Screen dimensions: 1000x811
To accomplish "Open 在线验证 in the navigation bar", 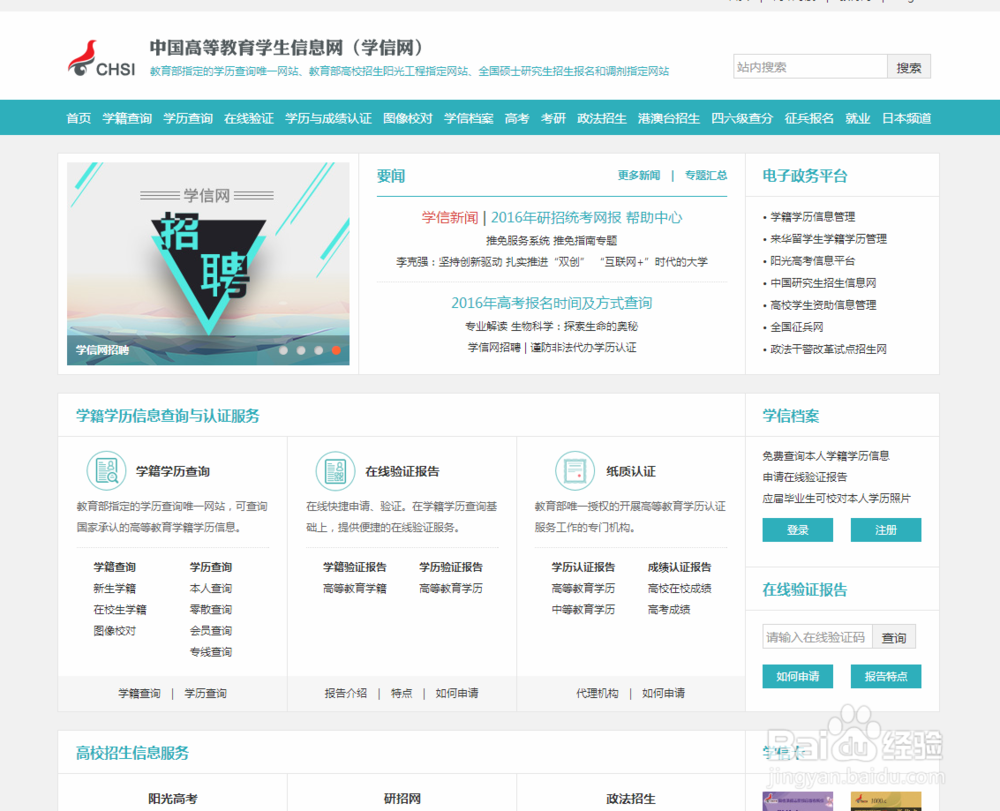I will (249, 118).
